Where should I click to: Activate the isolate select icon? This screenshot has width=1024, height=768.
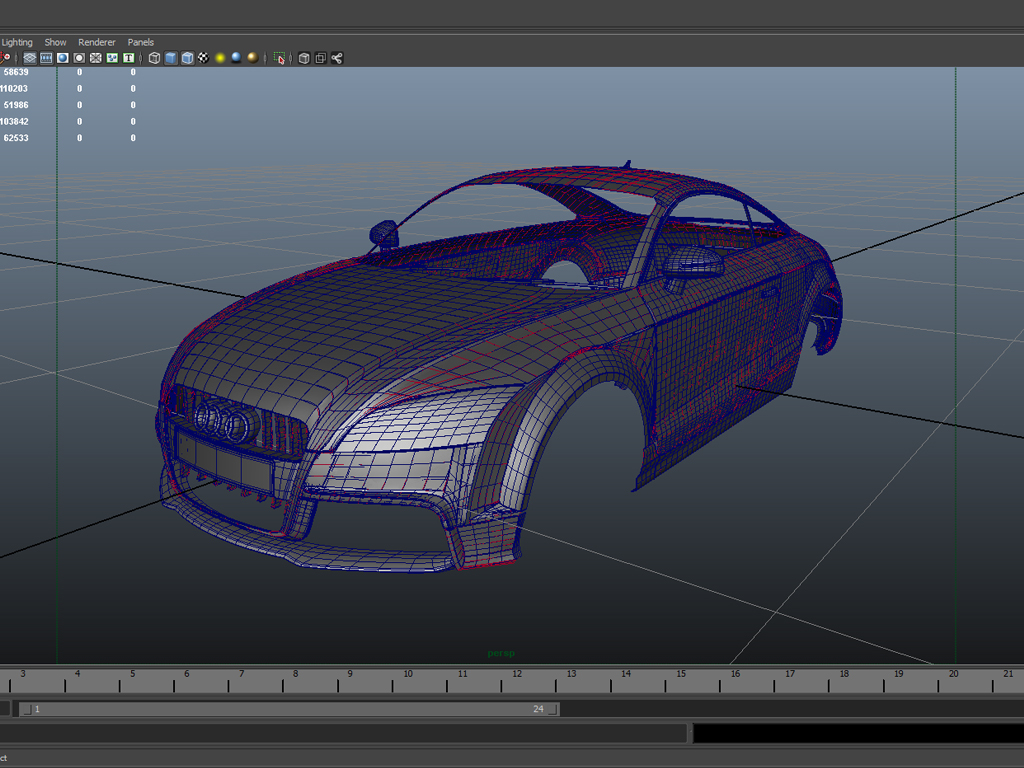tap(279, 58)
